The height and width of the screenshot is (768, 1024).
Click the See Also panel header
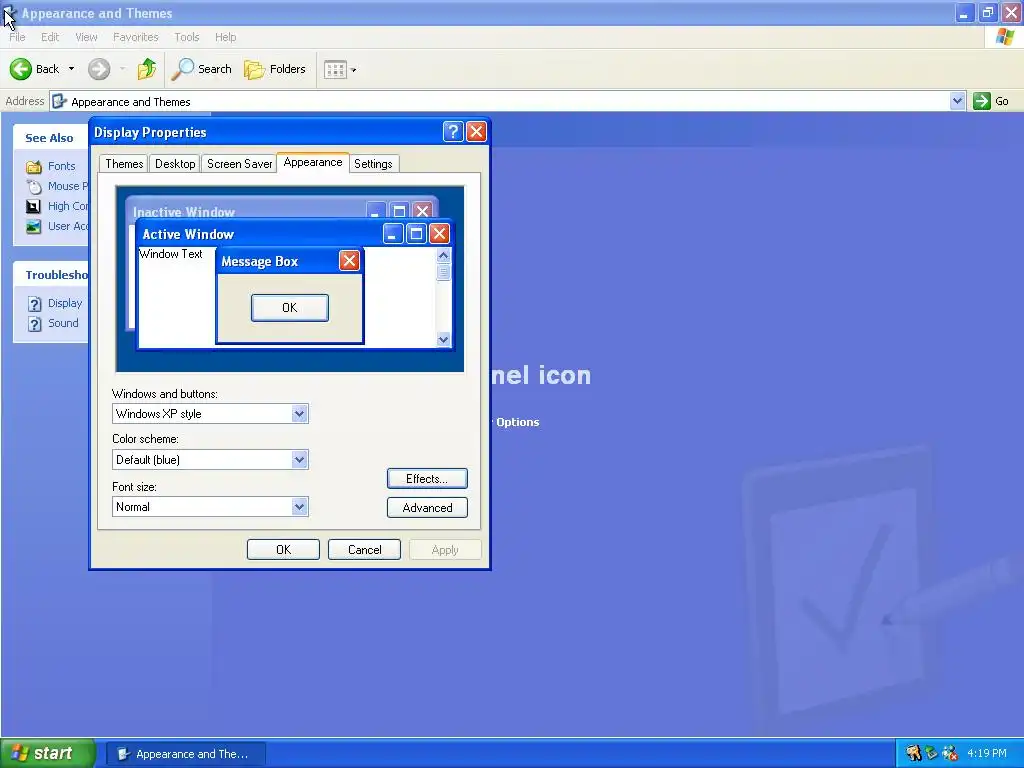point(50,138)
